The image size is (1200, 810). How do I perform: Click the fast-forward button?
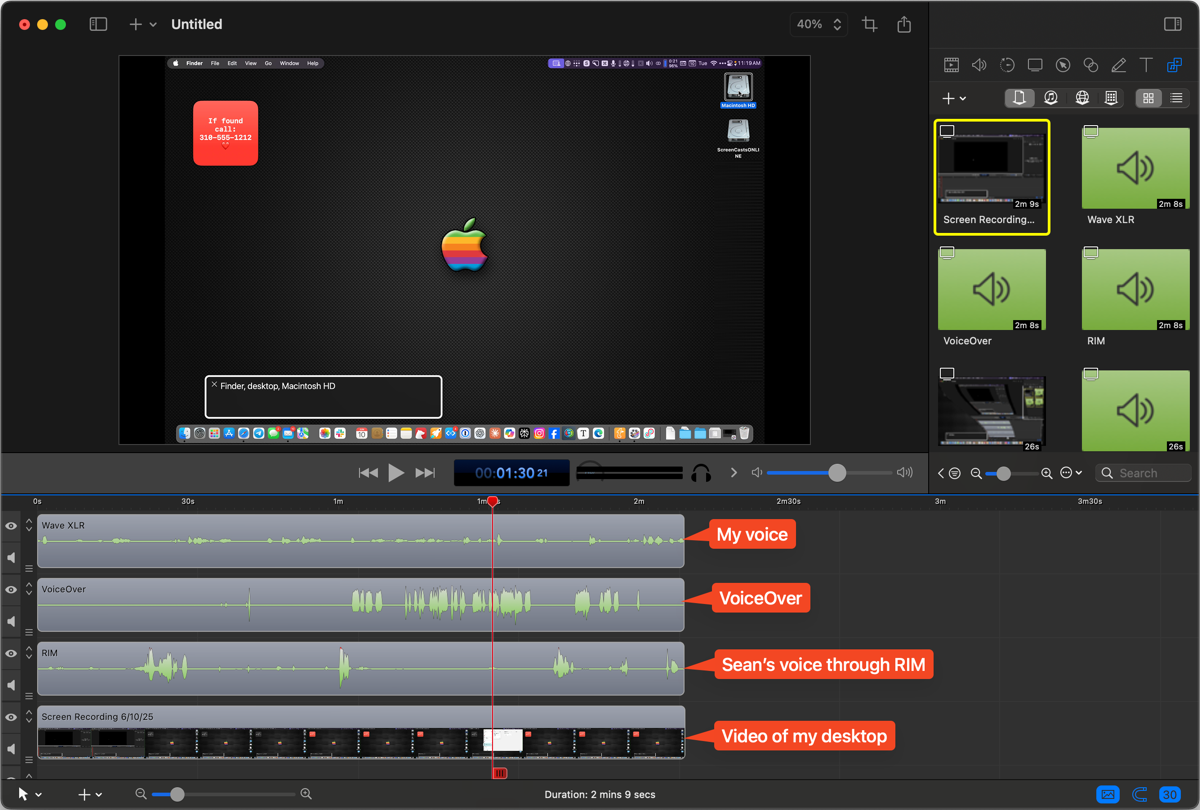[425, 473]
